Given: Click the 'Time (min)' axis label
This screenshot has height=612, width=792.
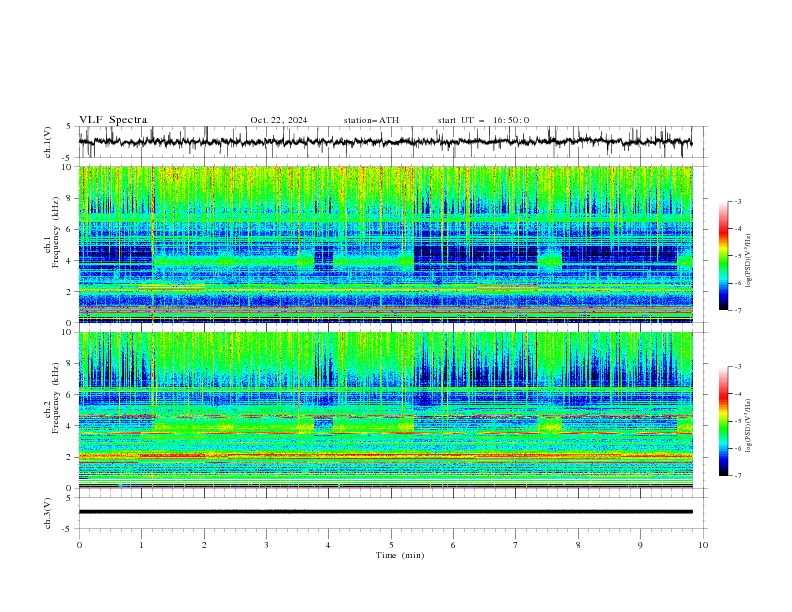Looking at the screenshot, I should click(x=400, y=555).
